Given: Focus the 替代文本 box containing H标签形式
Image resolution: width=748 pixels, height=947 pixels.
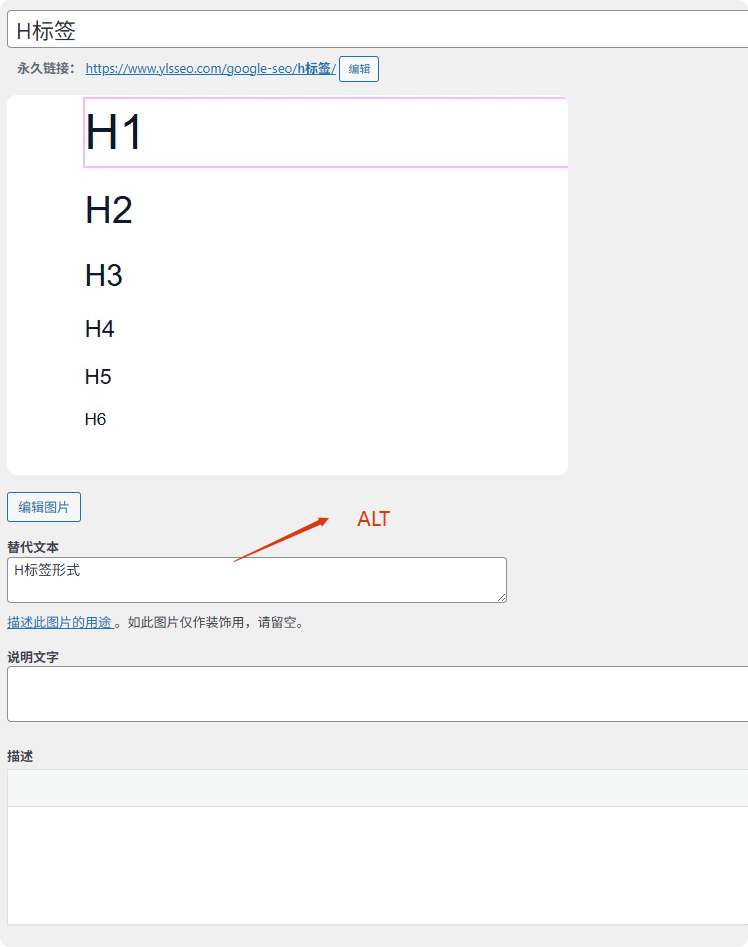Looking at the screenshot, I should coord(256,580).
